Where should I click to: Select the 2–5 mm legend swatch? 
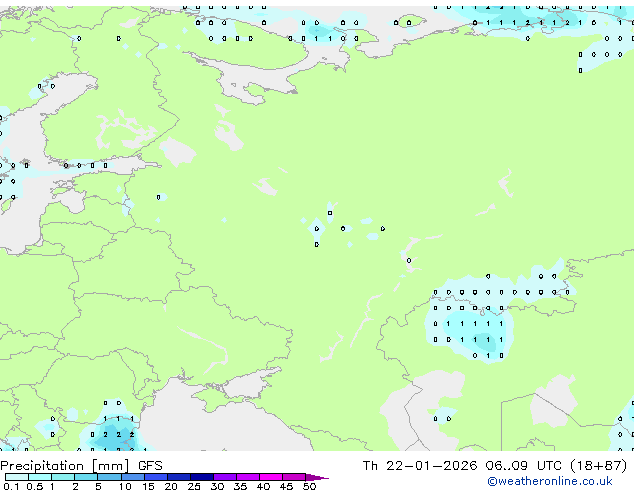coord(86,477)
